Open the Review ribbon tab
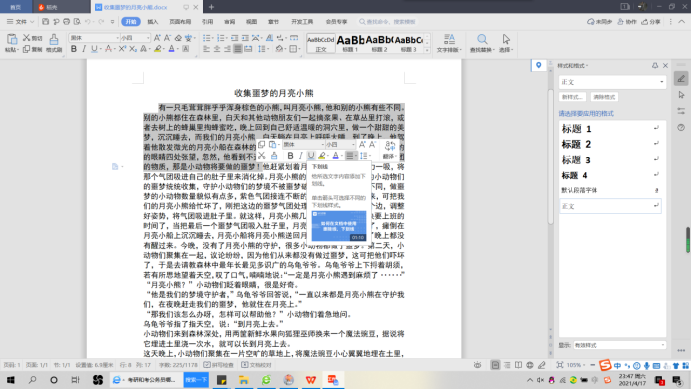The image size is (692, 389). click(229, 22)
